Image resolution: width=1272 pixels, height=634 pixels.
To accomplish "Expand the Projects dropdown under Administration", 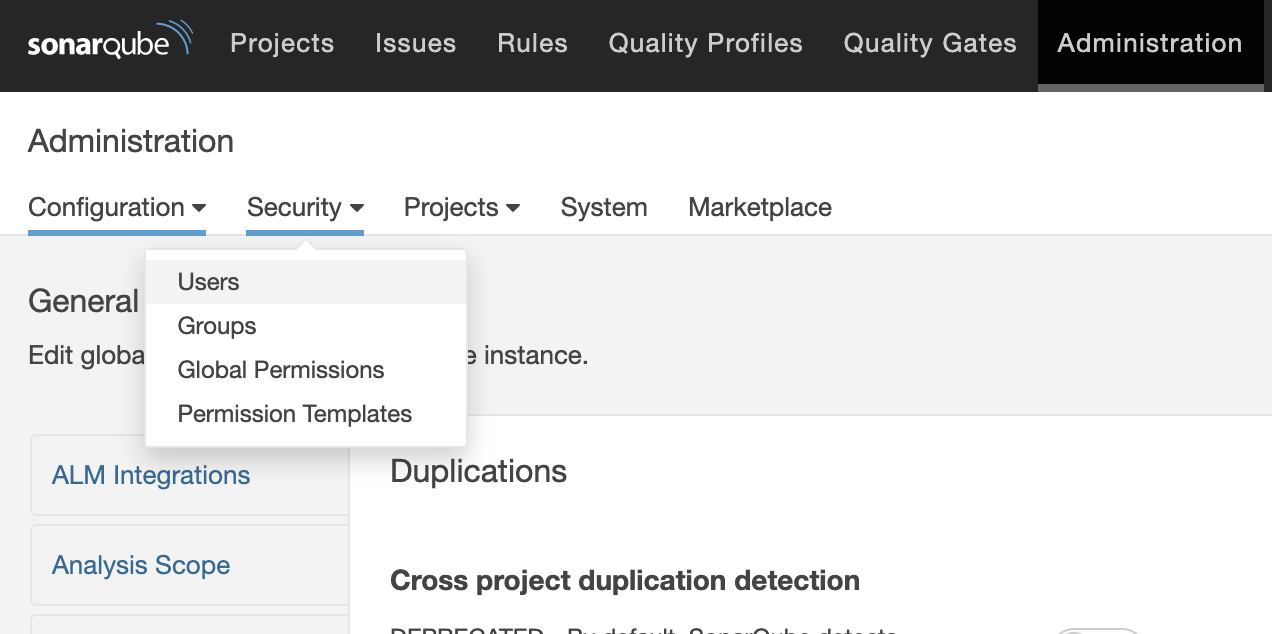I will [x=462, y=207].
